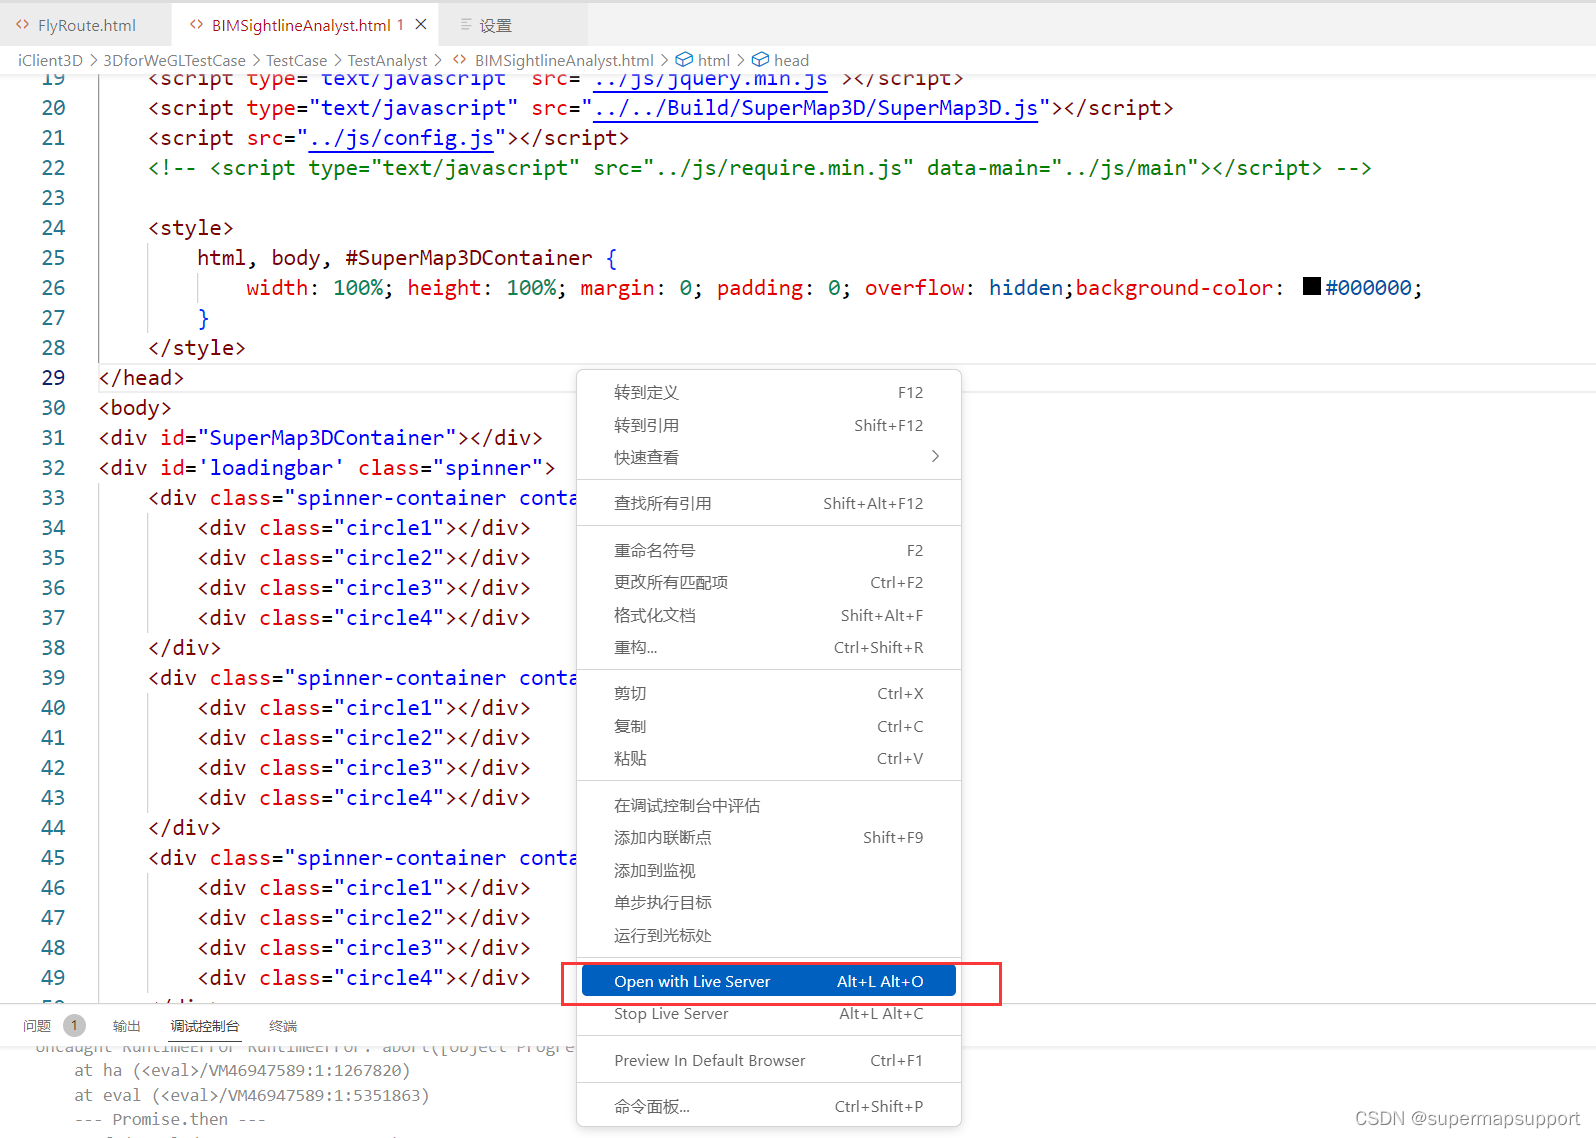This screenshot has width=1596, height=1138.
Task: Click the file icon in the breadcrumb
Action: click(460, 60)
